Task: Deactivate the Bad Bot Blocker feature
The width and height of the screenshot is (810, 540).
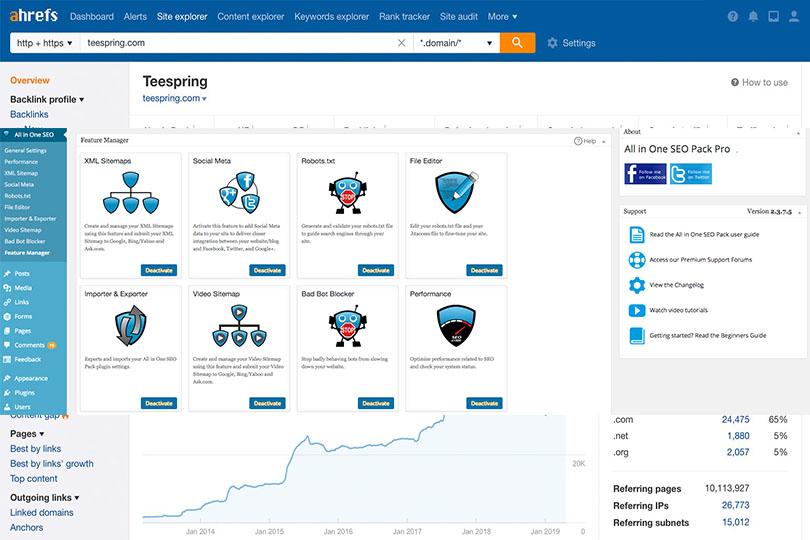Action: coord(376,403)
